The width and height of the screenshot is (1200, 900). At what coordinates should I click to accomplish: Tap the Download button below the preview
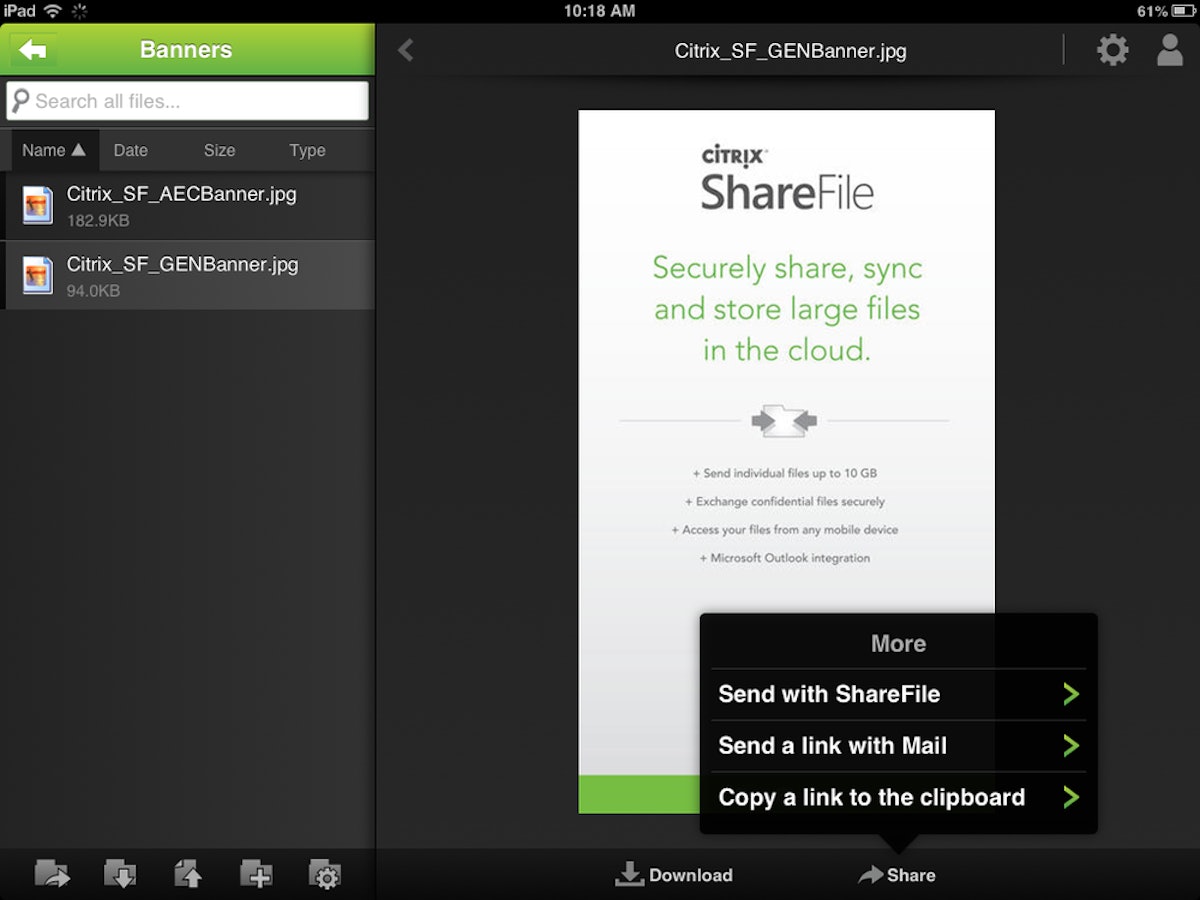click(x=673, y=875)
